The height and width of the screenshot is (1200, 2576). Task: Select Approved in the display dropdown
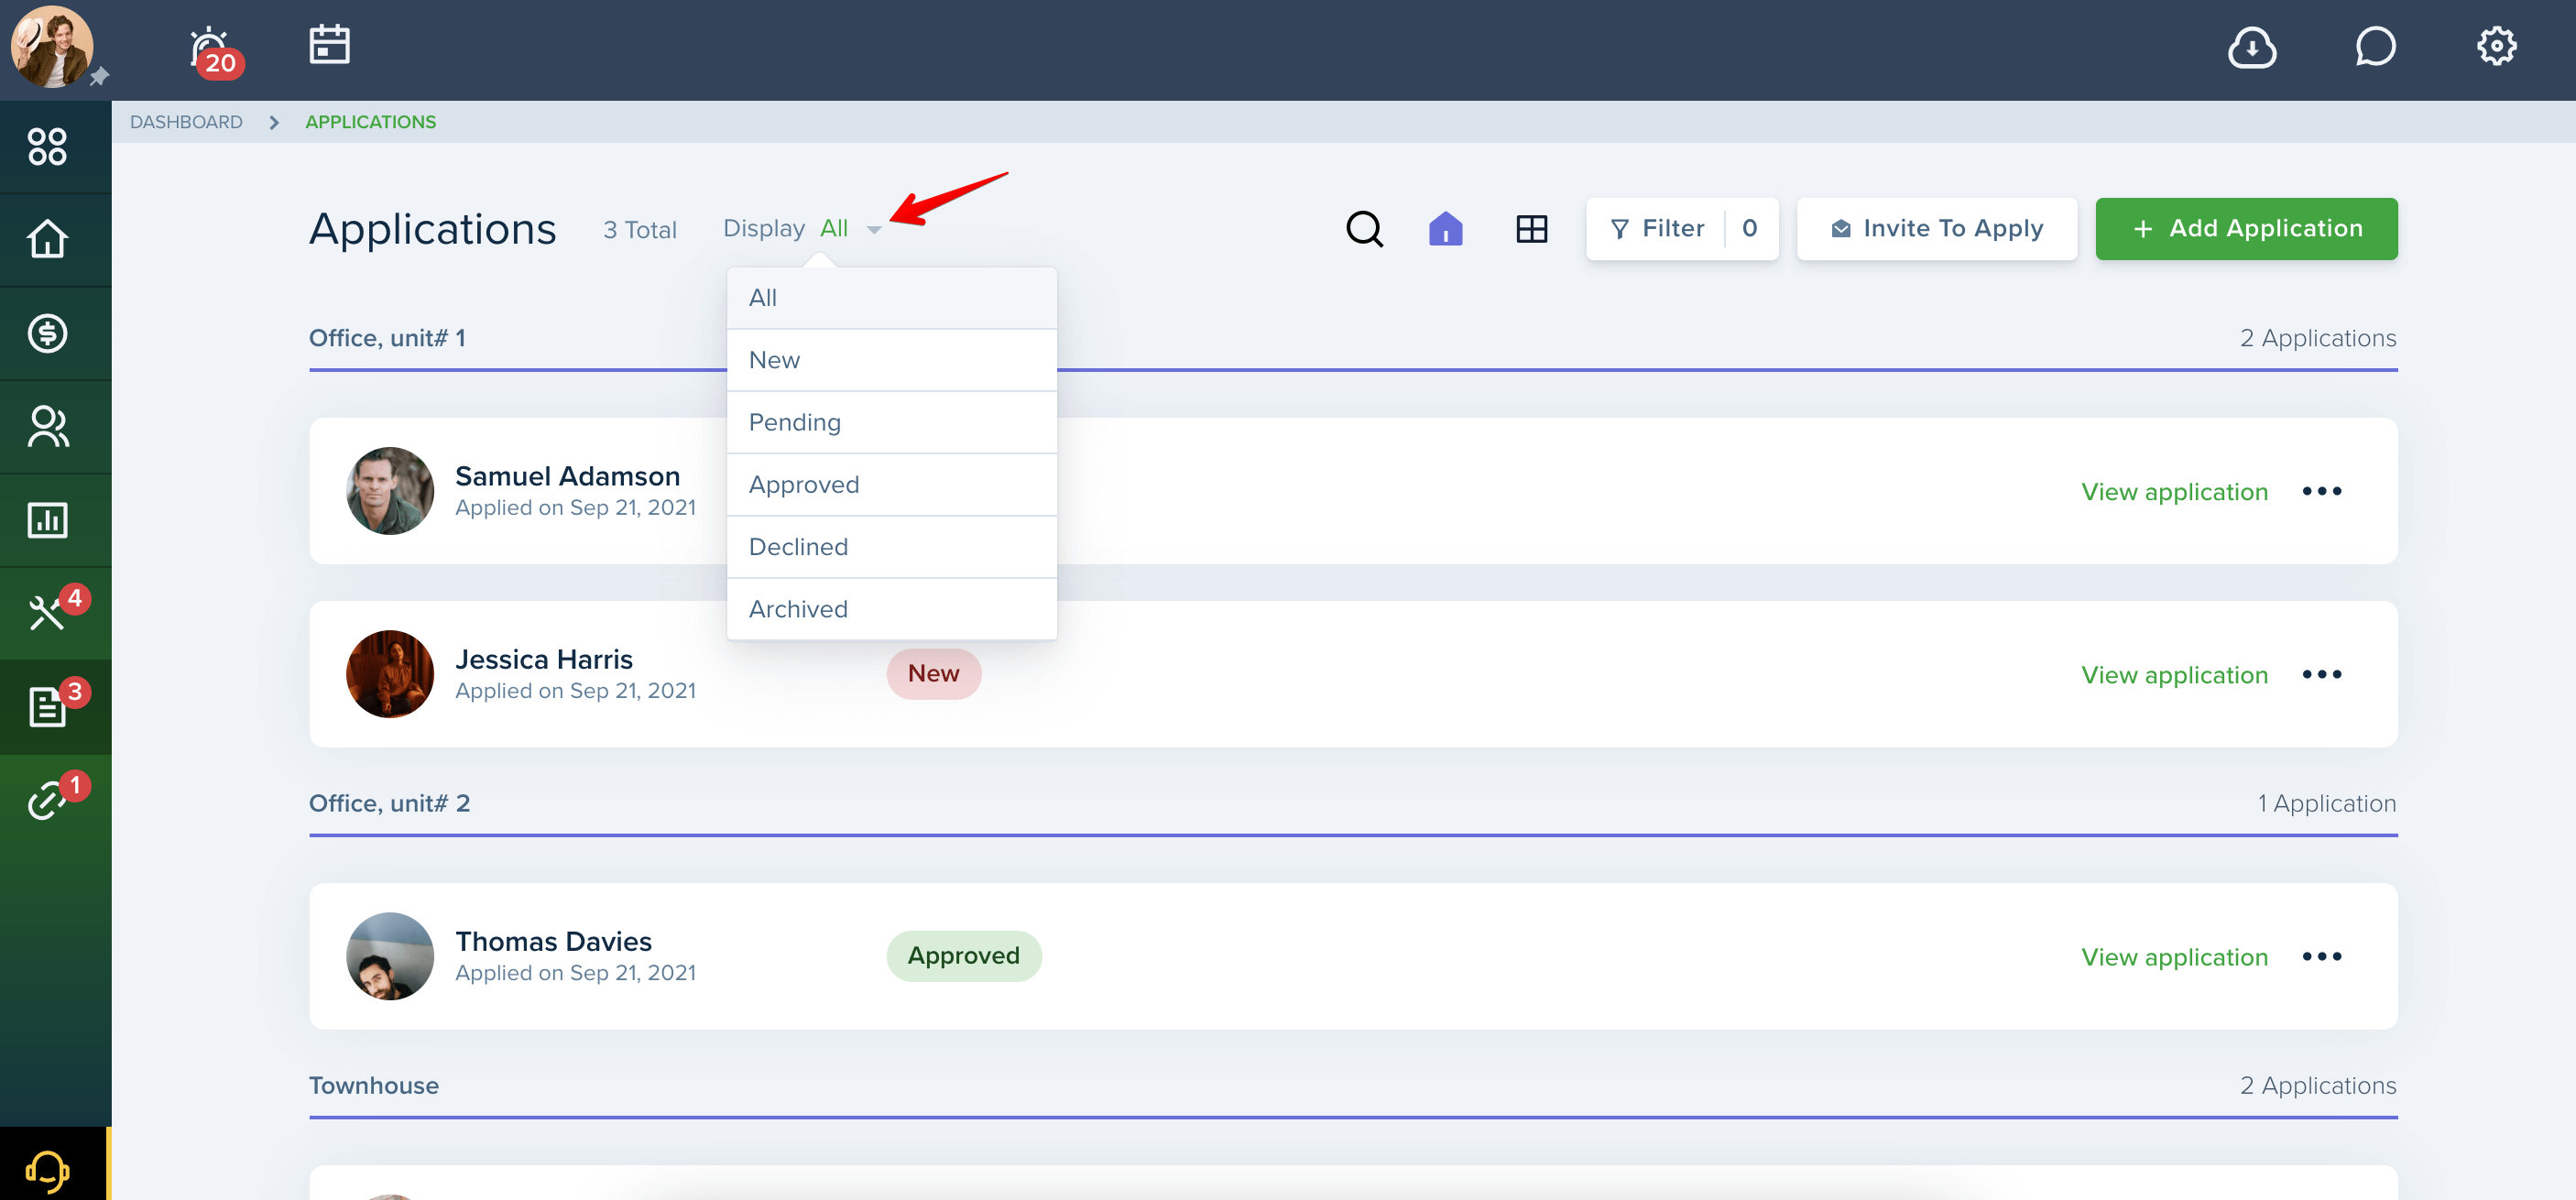pos(891,485)
